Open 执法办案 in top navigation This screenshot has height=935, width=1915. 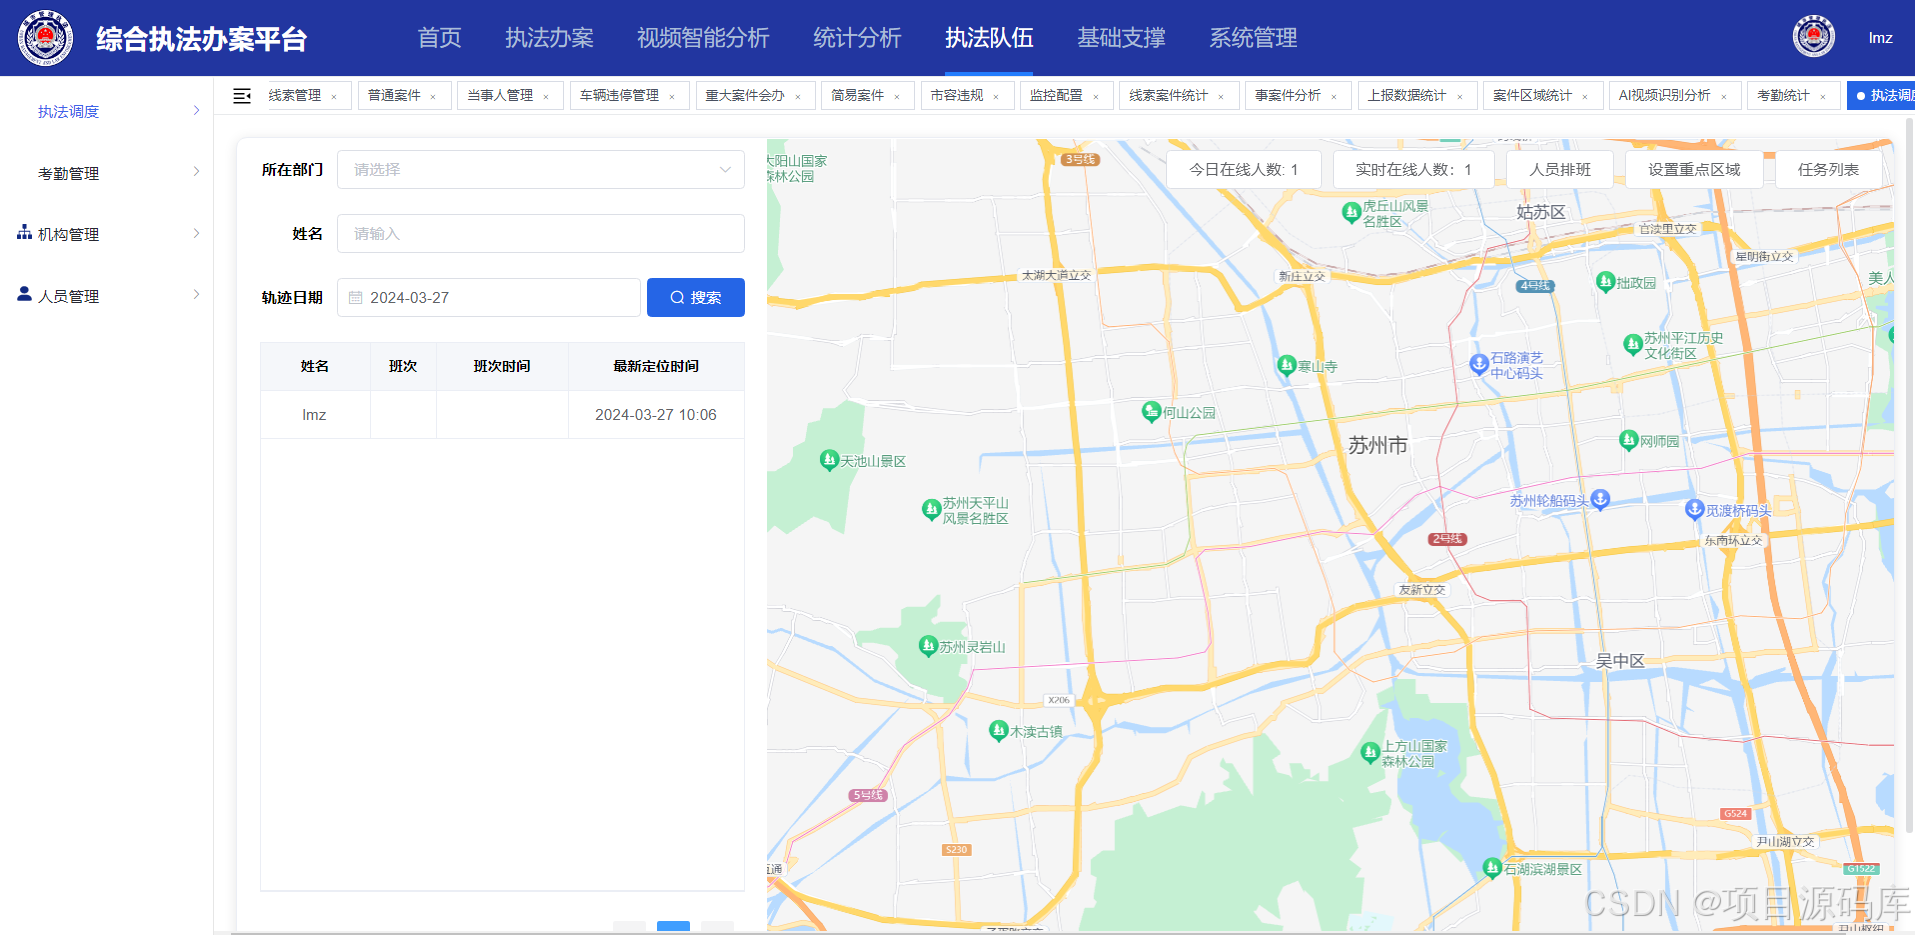click(549, 38)
